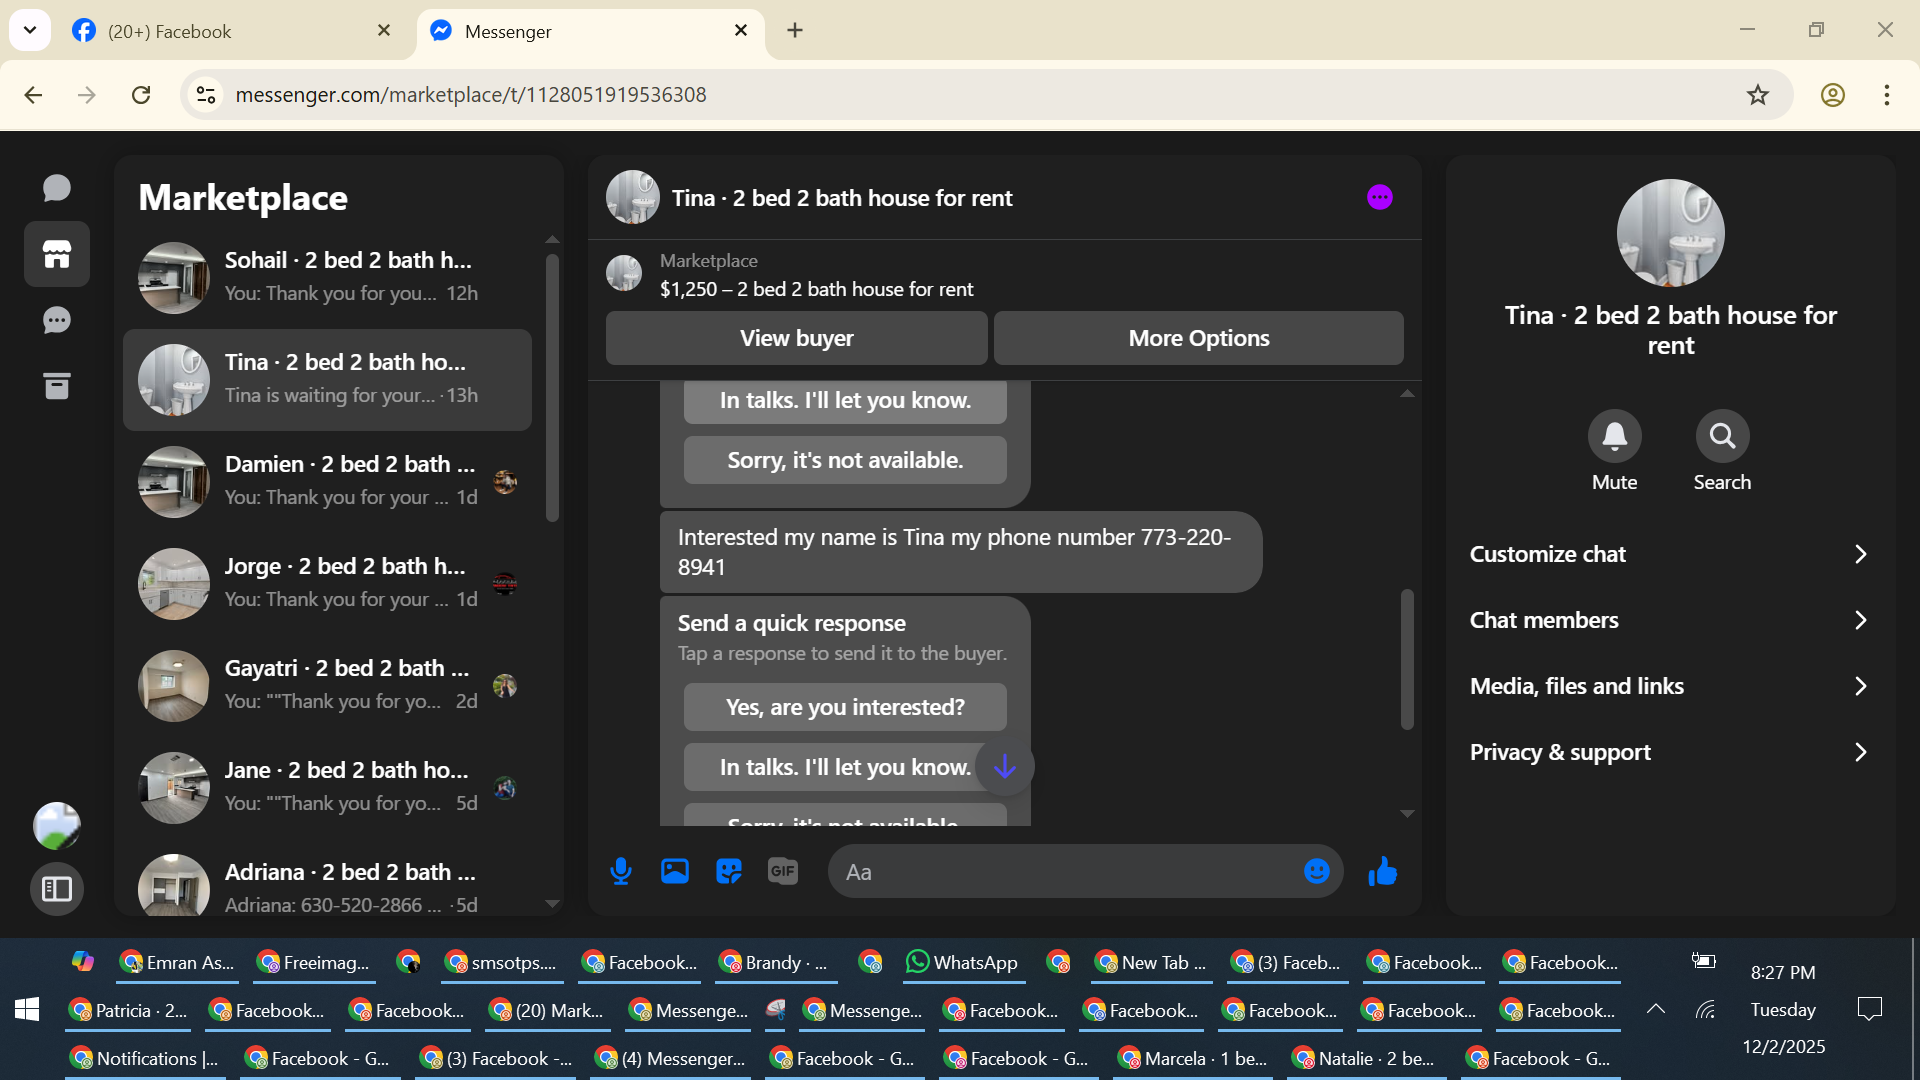Toggle conversation info with purple dots icon
This screenshot has height=1080, width=1920.
[1380, 197]
